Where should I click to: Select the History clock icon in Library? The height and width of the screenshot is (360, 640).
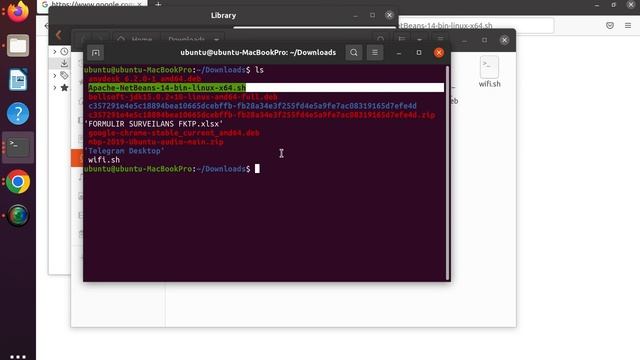click(x=64, y=52)
